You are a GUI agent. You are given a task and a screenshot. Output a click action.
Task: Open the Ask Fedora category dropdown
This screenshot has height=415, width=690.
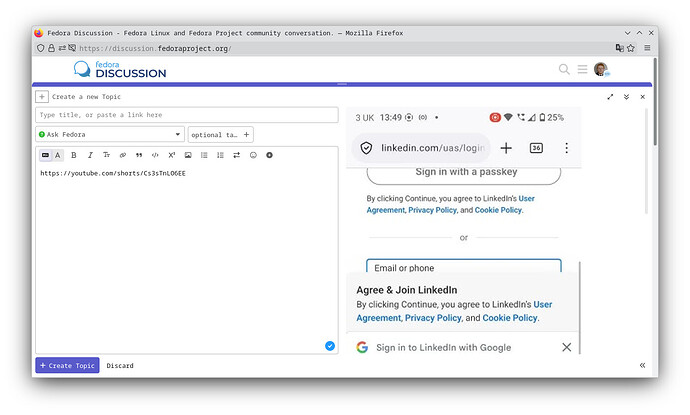[110, 135]
